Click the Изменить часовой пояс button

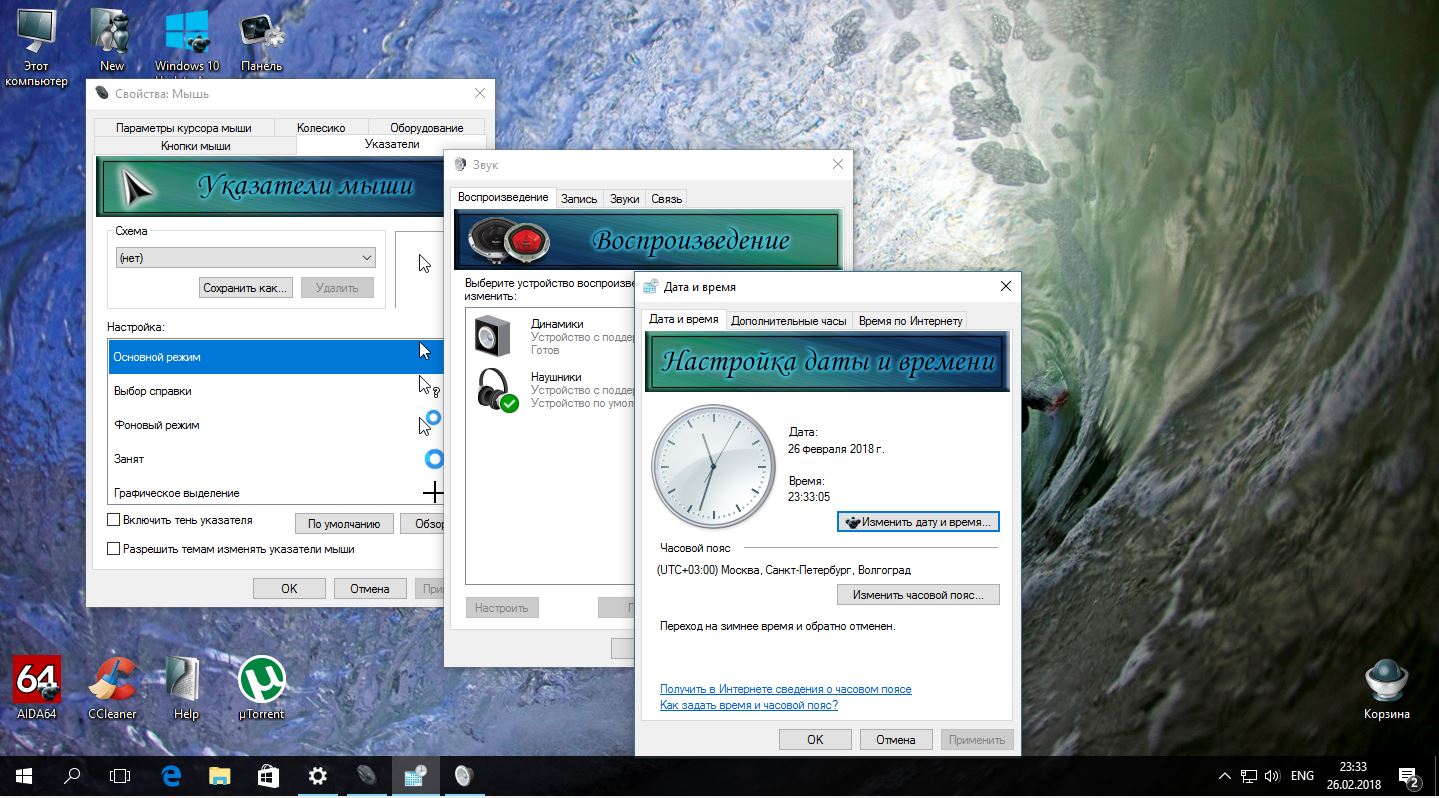coord(918,595)
